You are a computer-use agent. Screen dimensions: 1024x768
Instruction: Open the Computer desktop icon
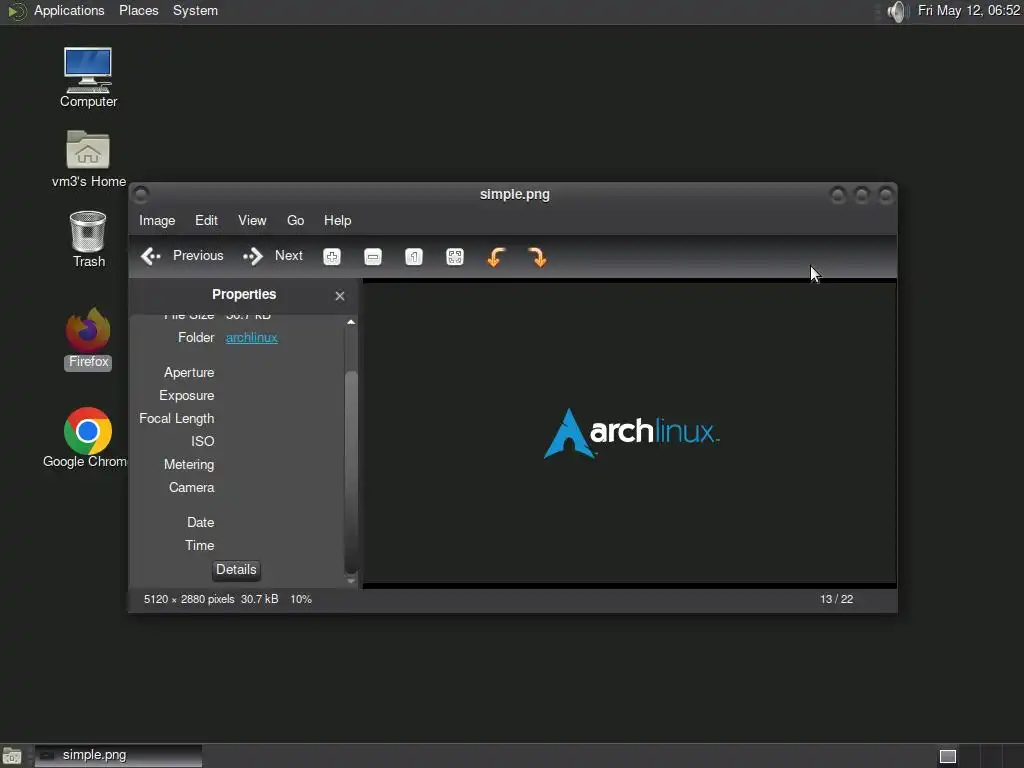tap(88, 77)
